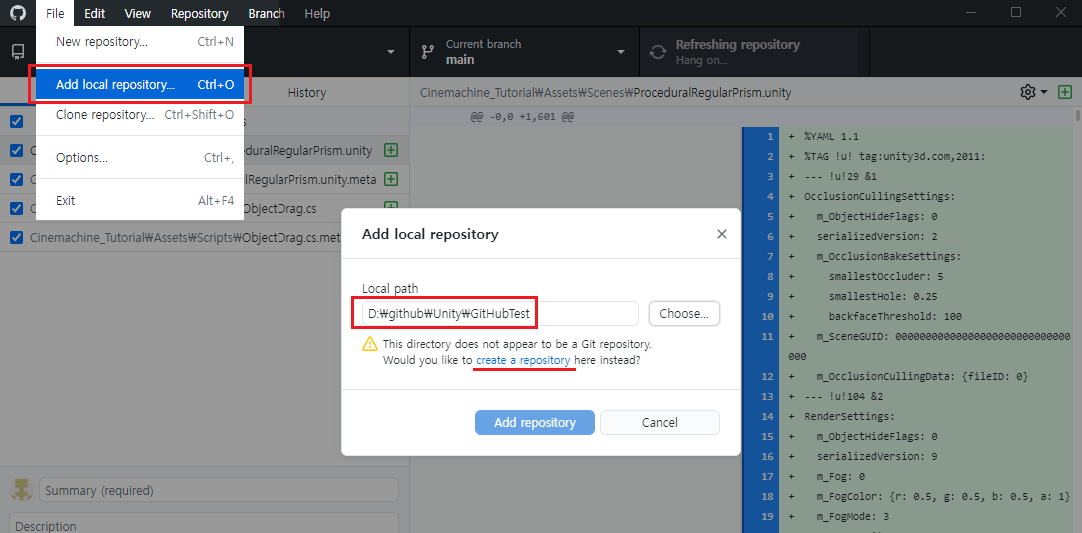Click the refresh sync arrows icon
1082x533 pixels.
(658, 52)
